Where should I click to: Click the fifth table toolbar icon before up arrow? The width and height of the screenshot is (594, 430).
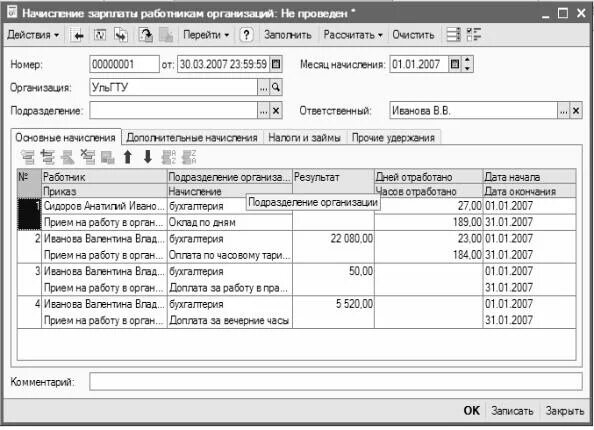click(x=108, y=157)
